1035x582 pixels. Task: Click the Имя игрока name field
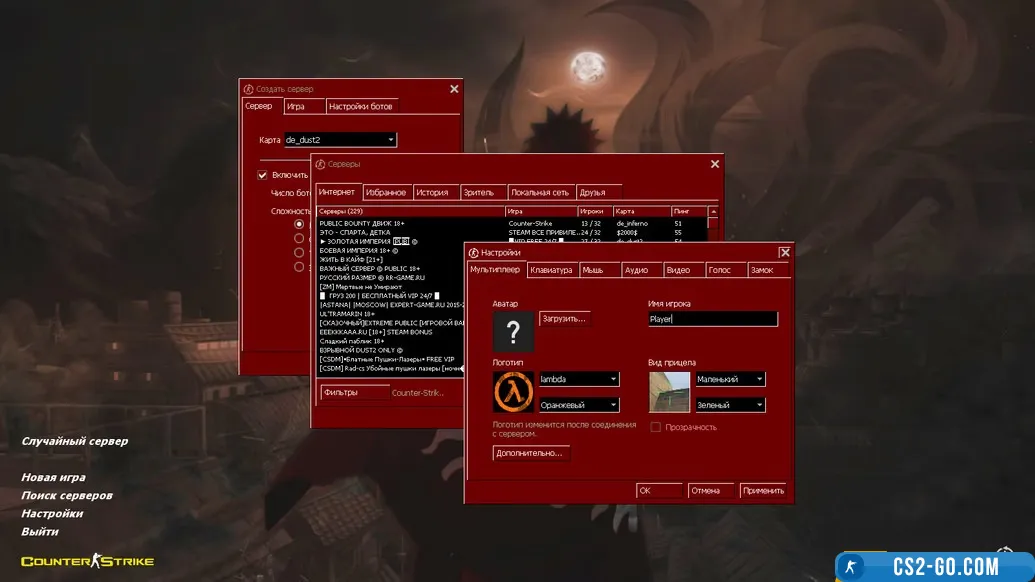click(712, 319)
